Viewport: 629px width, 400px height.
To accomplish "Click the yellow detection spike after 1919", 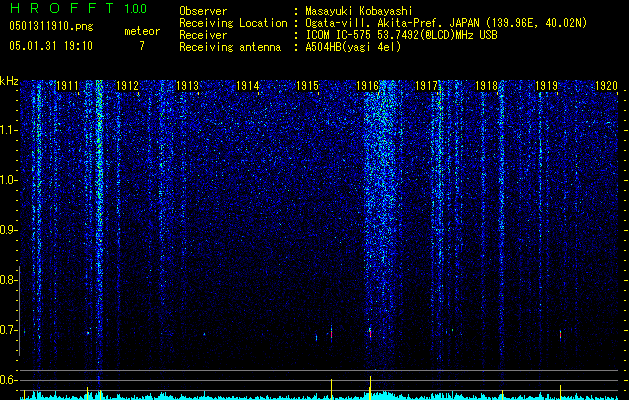I will [x=560, y=392].
